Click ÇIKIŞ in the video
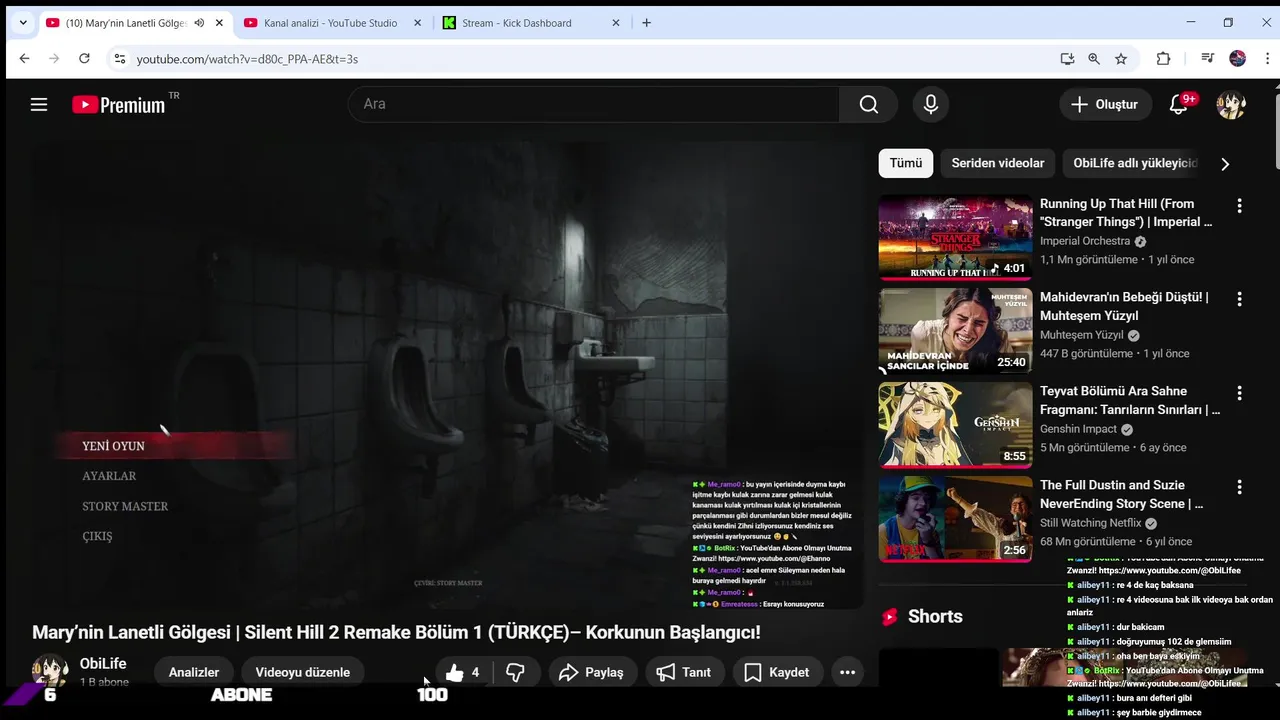The width and height of the screenshot is (1280, 720). tap(97, 536)
